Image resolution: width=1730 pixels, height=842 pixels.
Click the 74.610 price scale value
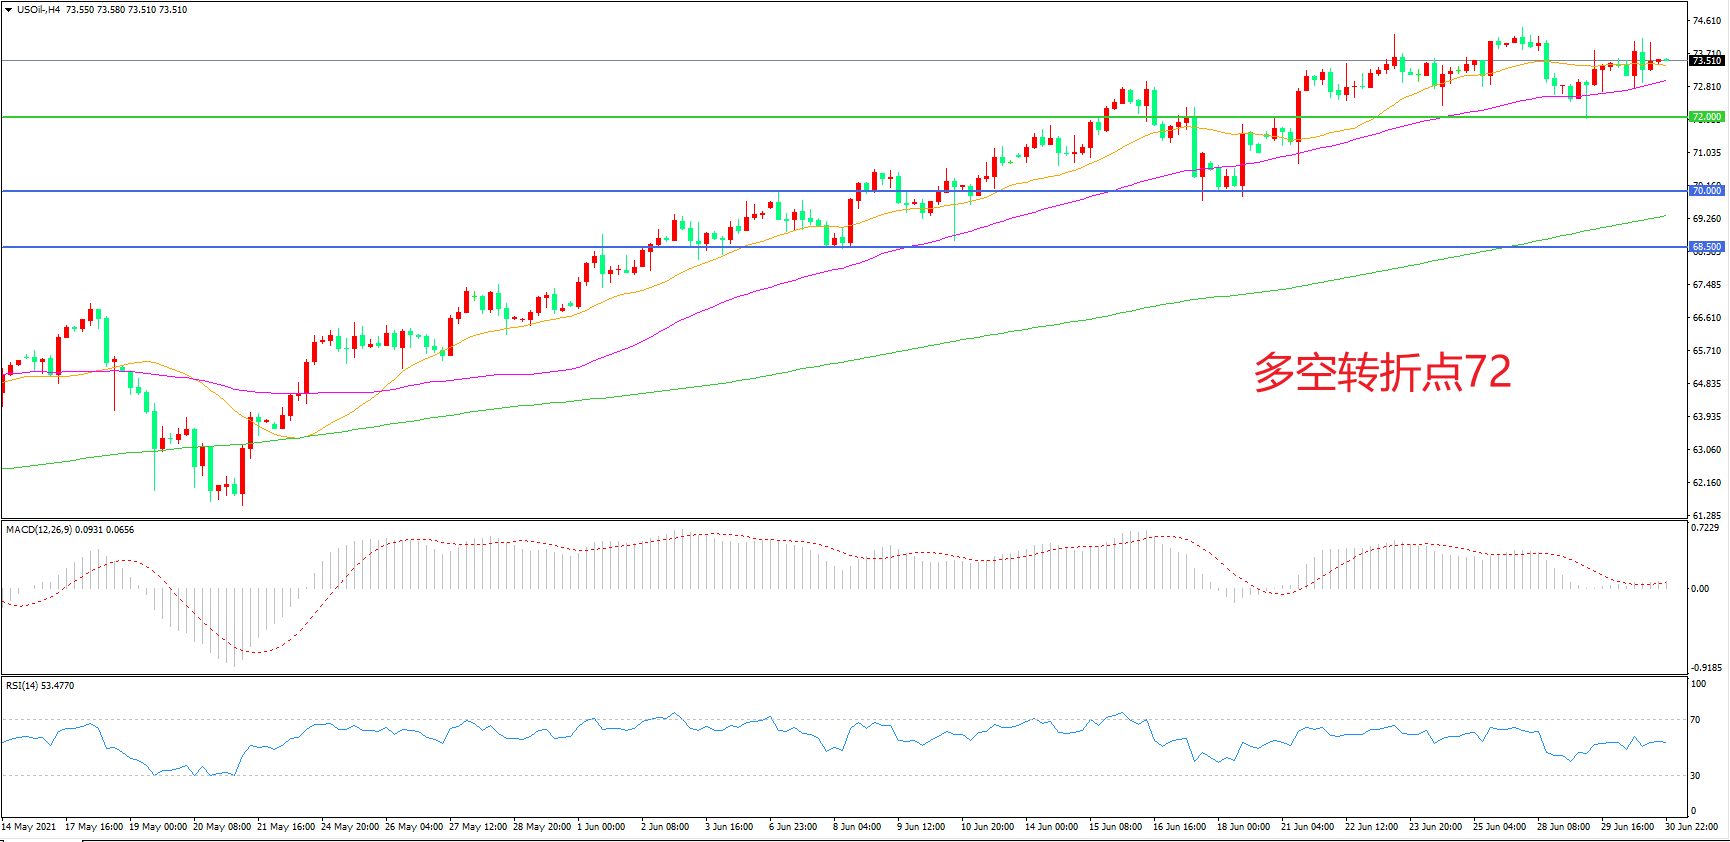(x=1706, y=20)
